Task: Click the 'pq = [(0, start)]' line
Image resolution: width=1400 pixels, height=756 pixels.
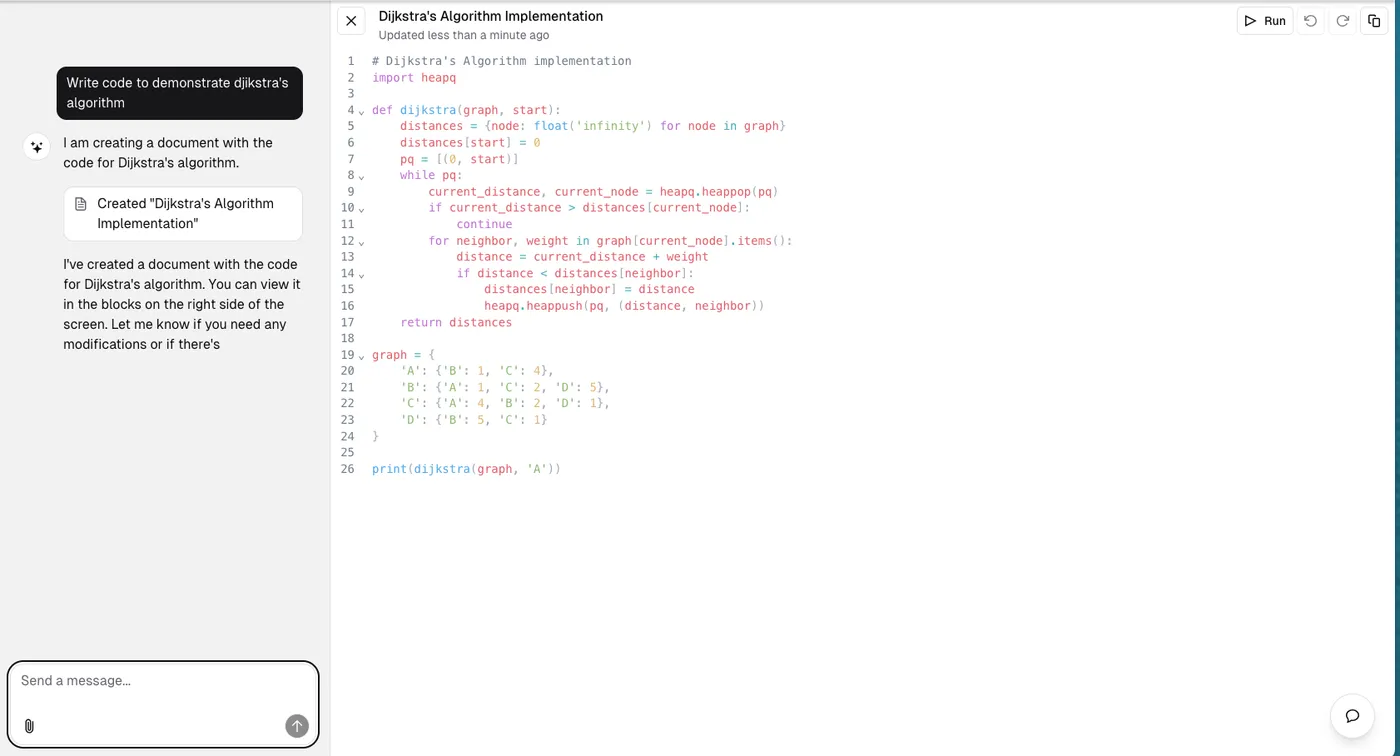Action: click(x=460, y=159)
